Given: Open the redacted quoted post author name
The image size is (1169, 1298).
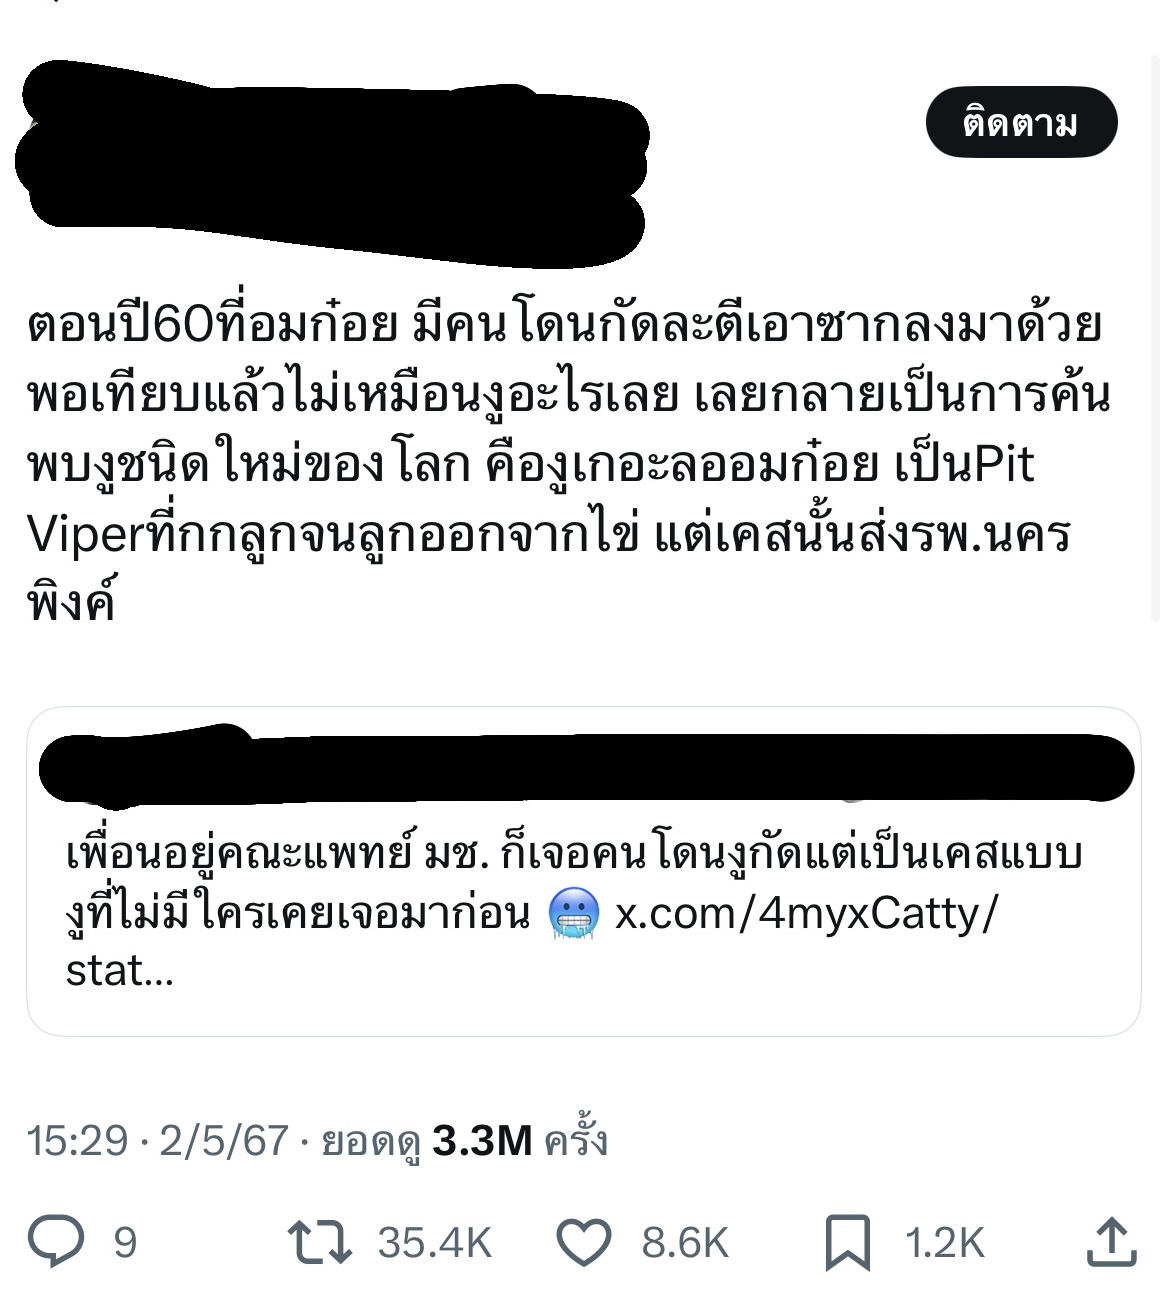Looking at the screenshot, I should pyautogui.click(x=585, y=765).
